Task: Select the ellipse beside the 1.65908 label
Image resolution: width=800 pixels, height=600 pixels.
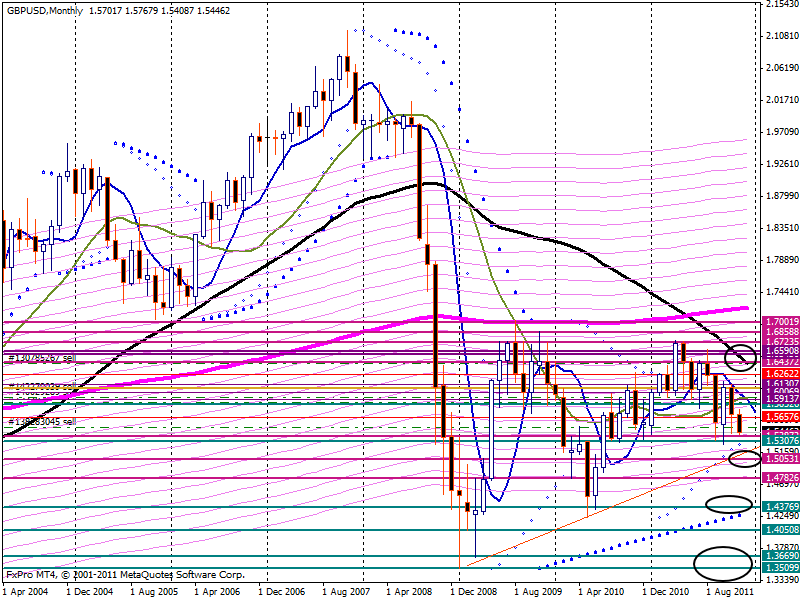Action: [x=740, y=357]
